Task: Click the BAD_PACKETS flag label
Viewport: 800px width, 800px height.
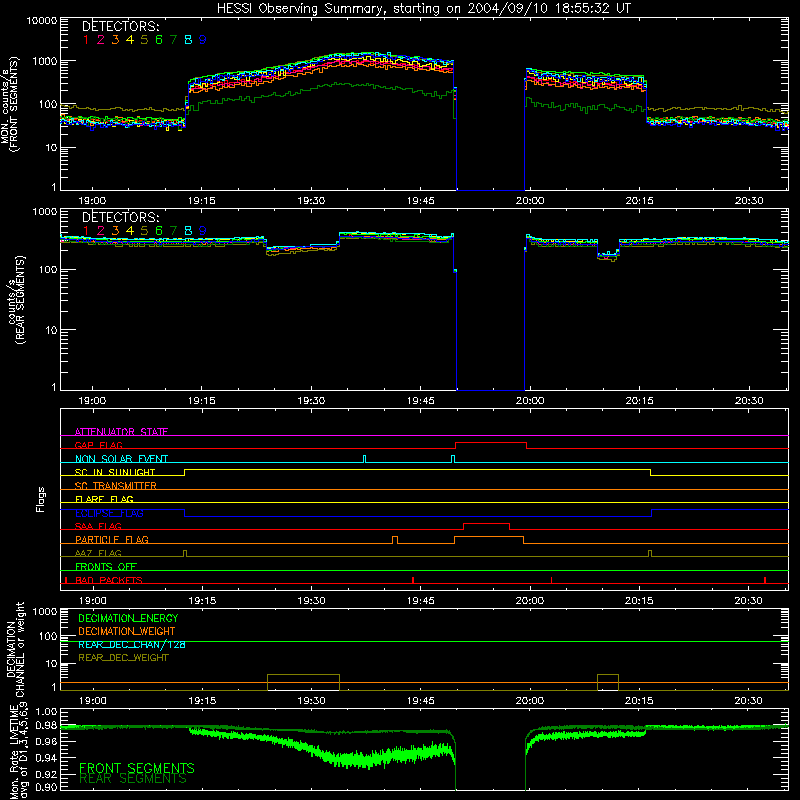Action: tap(109, 580)
